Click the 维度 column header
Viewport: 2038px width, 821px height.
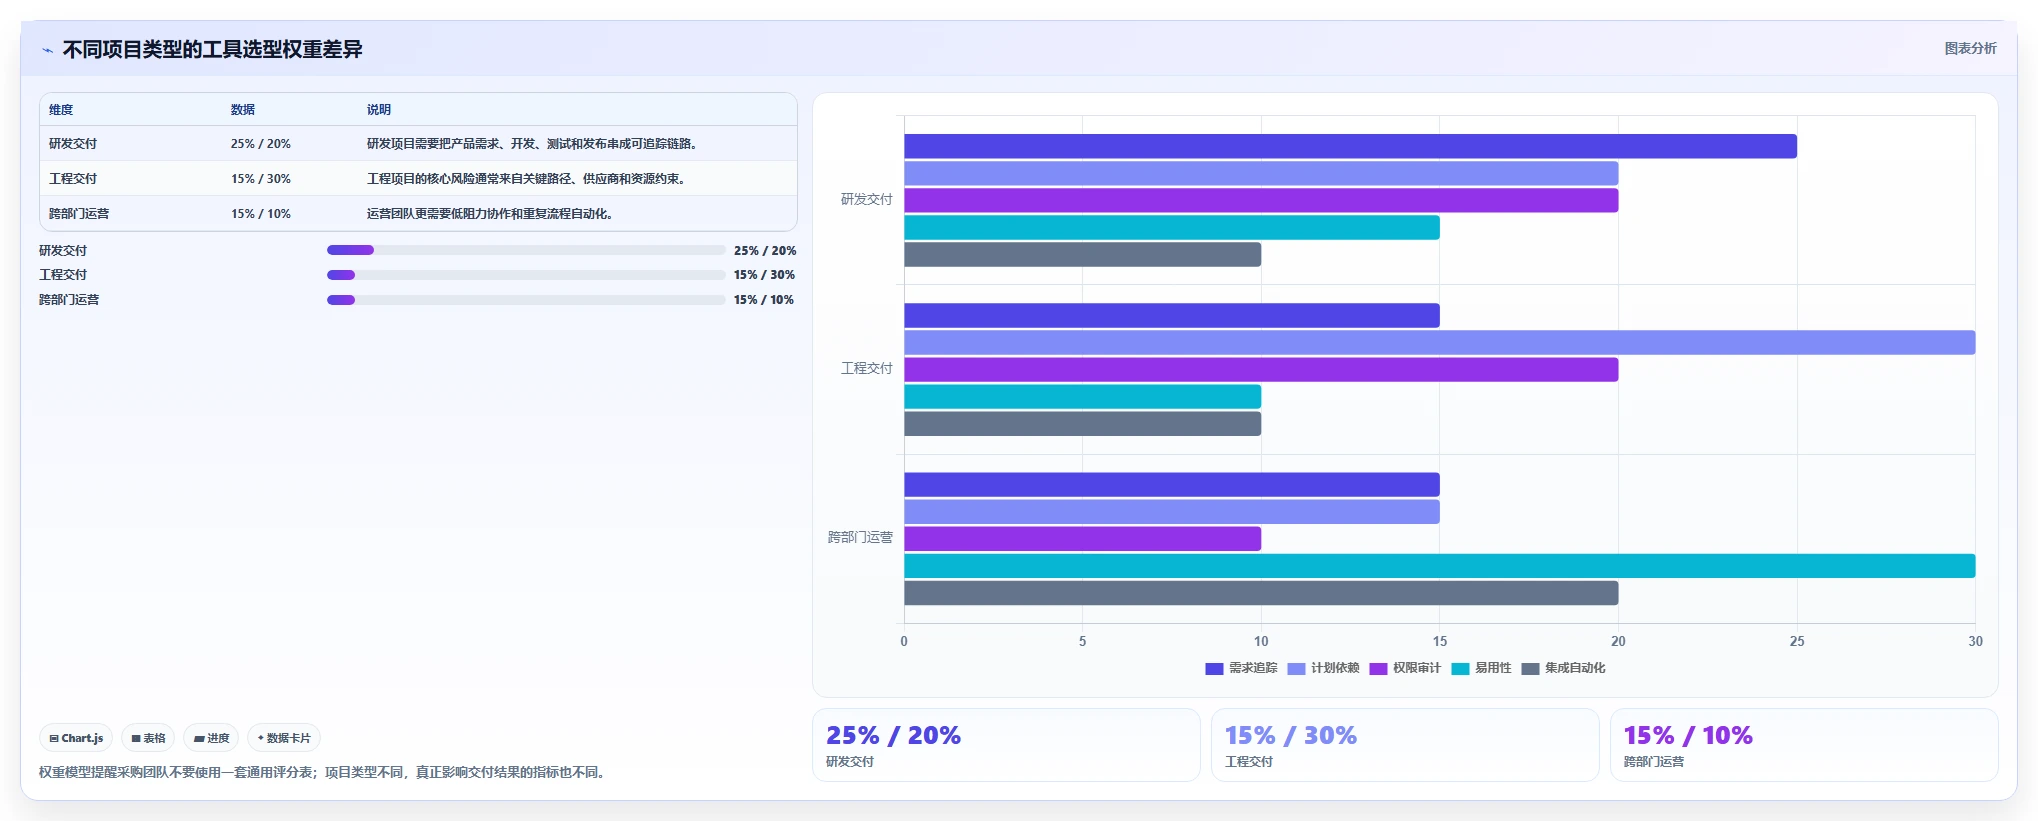[61, 110]
